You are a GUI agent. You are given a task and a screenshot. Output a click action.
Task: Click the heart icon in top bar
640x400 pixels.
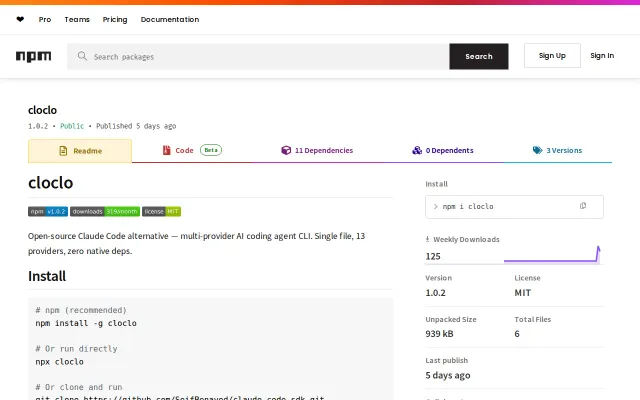click(x=20, y=19)
